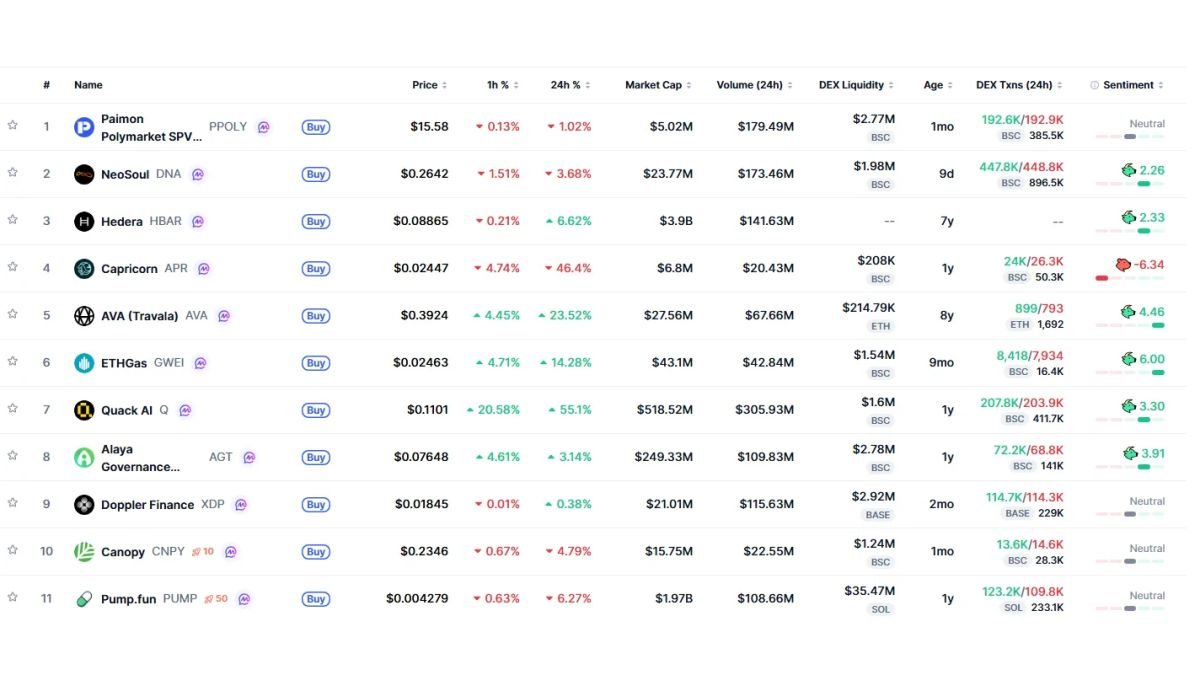Star NeoSoul DNA to watchlist

(x=12, y=172)
